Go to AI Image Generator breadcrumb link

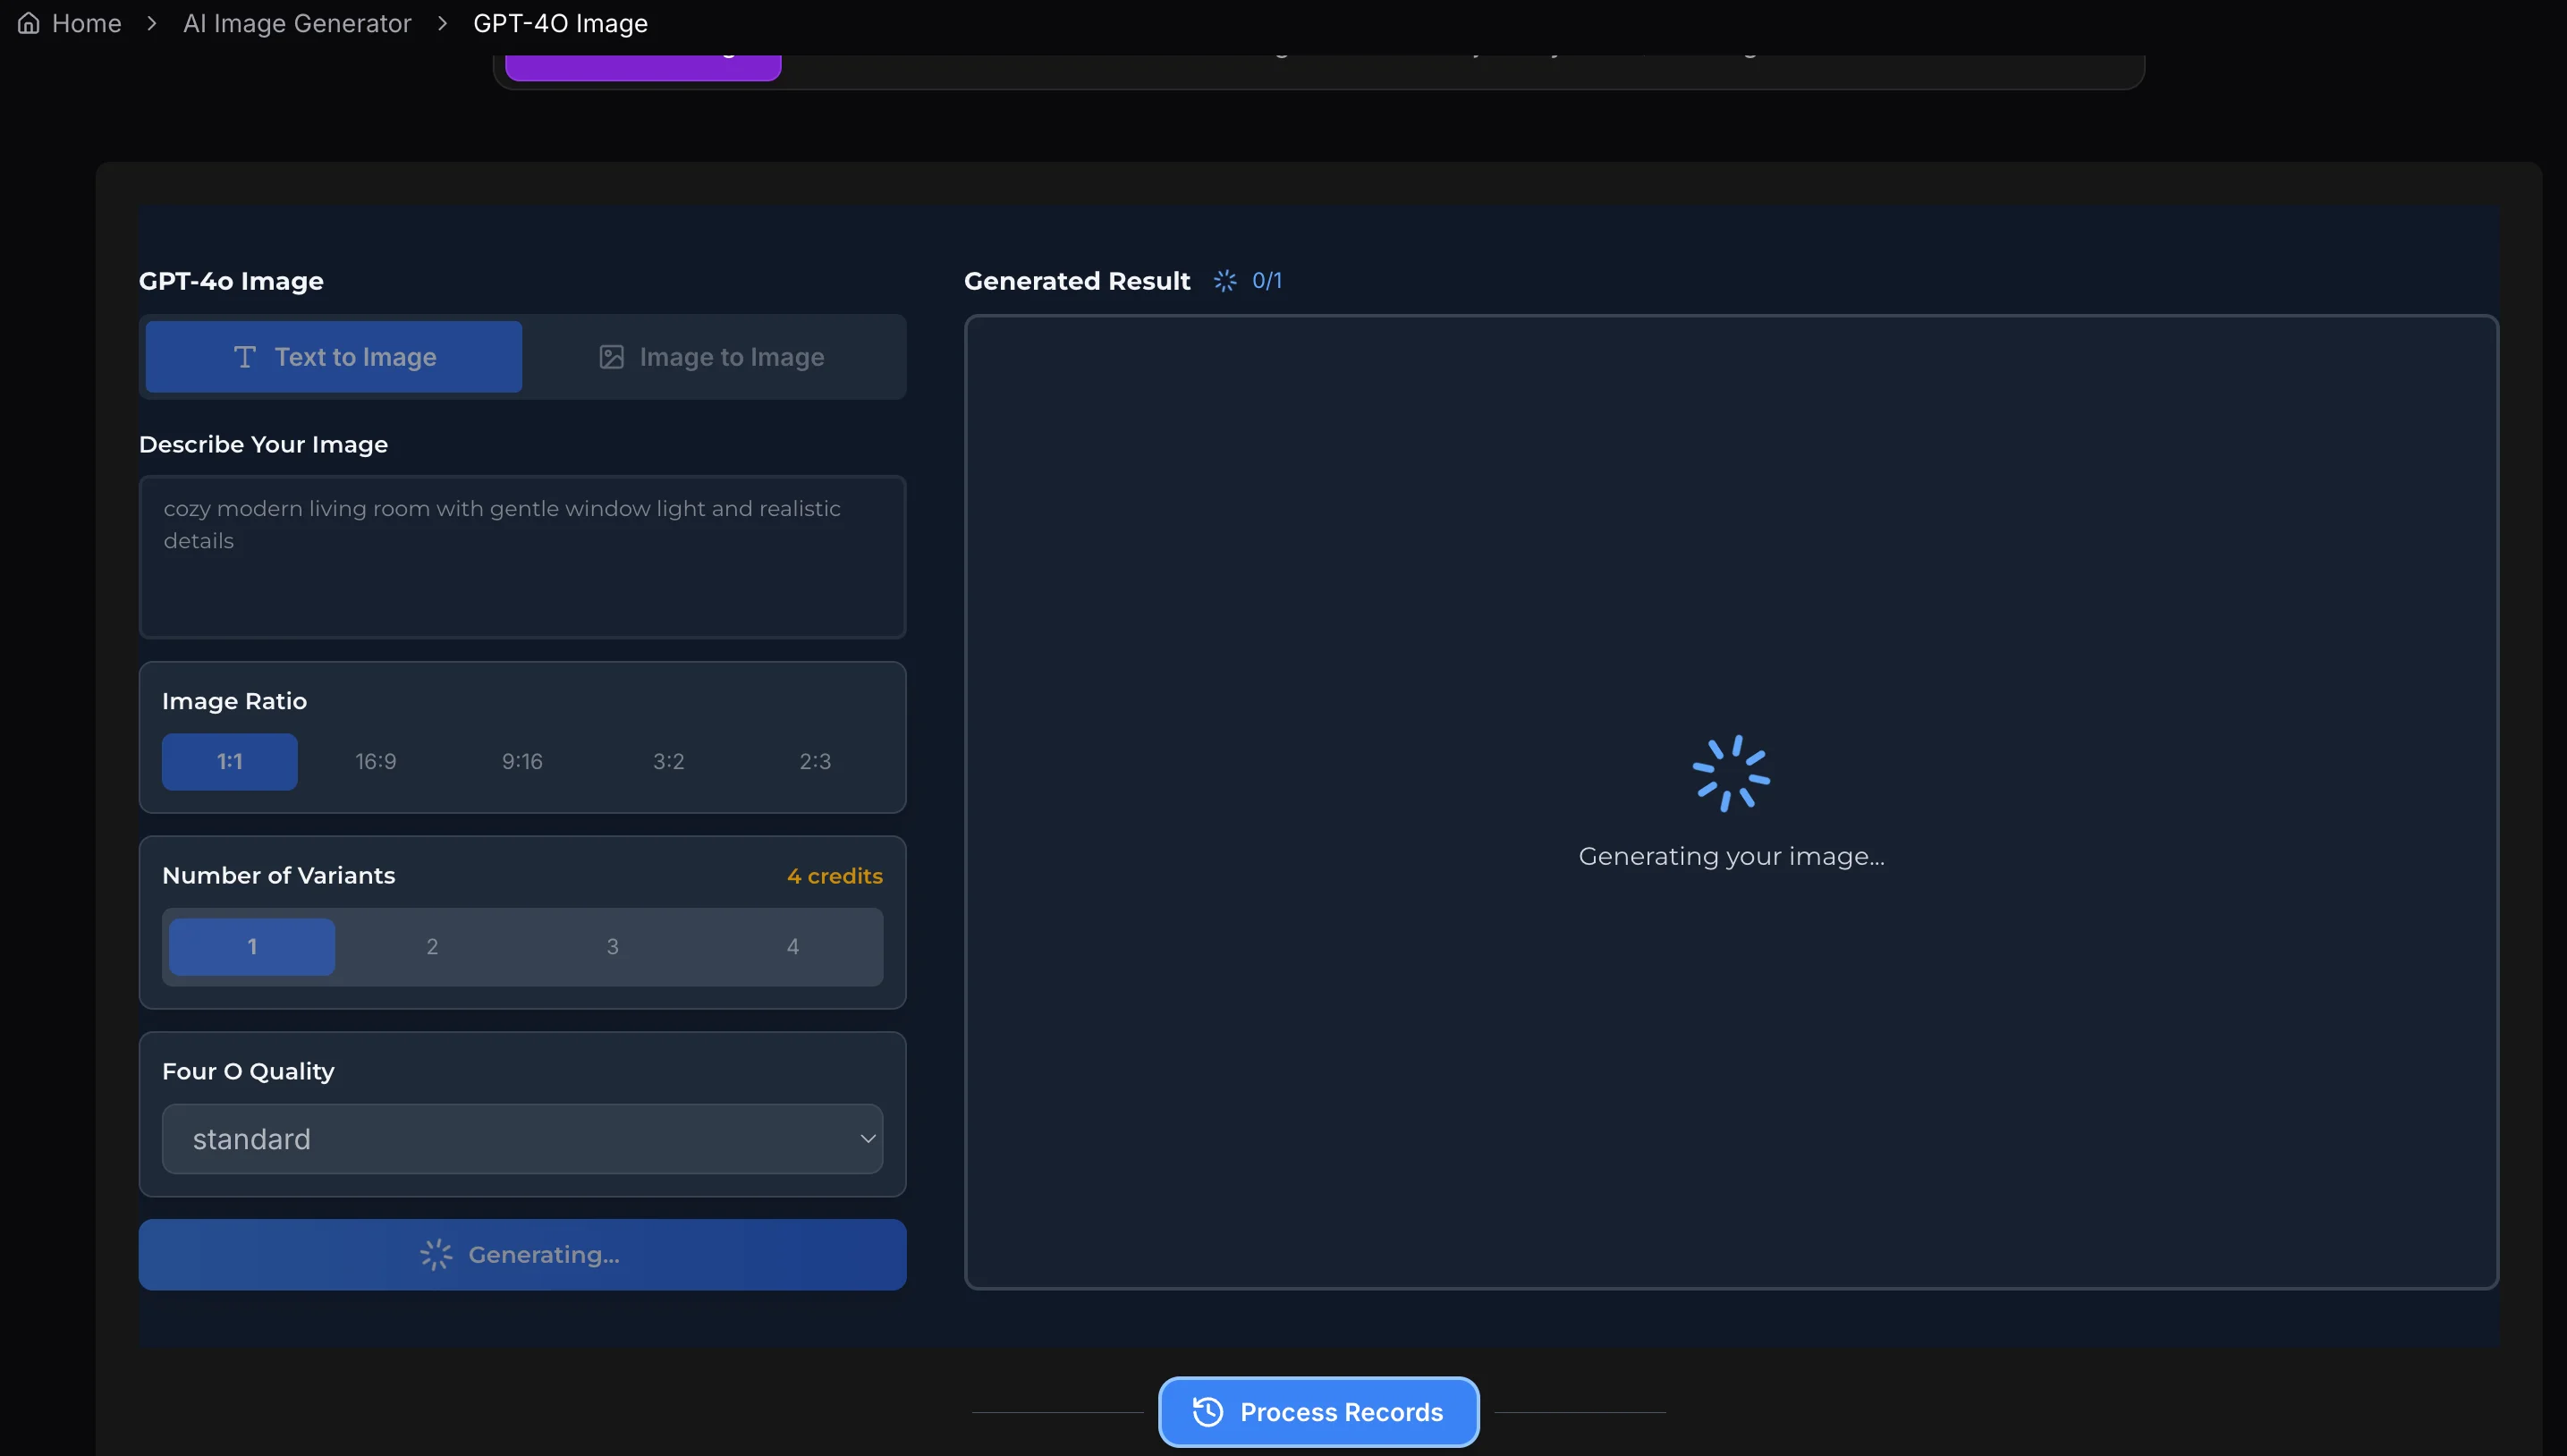point(297,23)
